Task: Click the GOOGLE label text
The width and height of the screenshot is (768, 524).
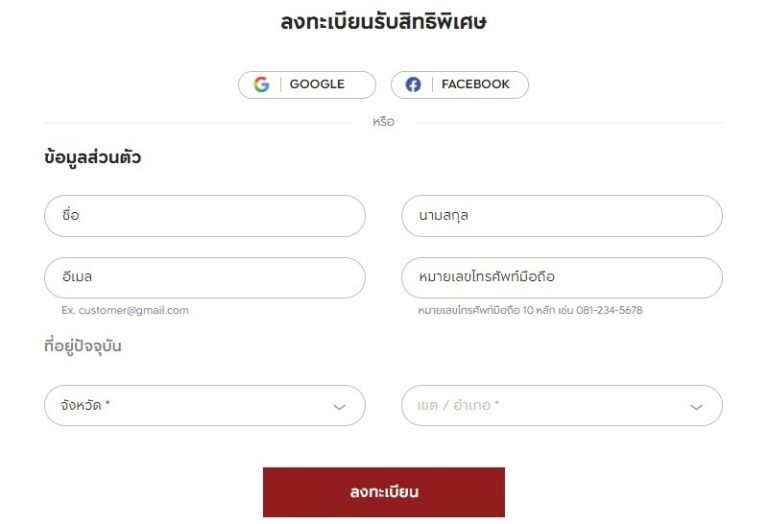Action: [317, 84]
